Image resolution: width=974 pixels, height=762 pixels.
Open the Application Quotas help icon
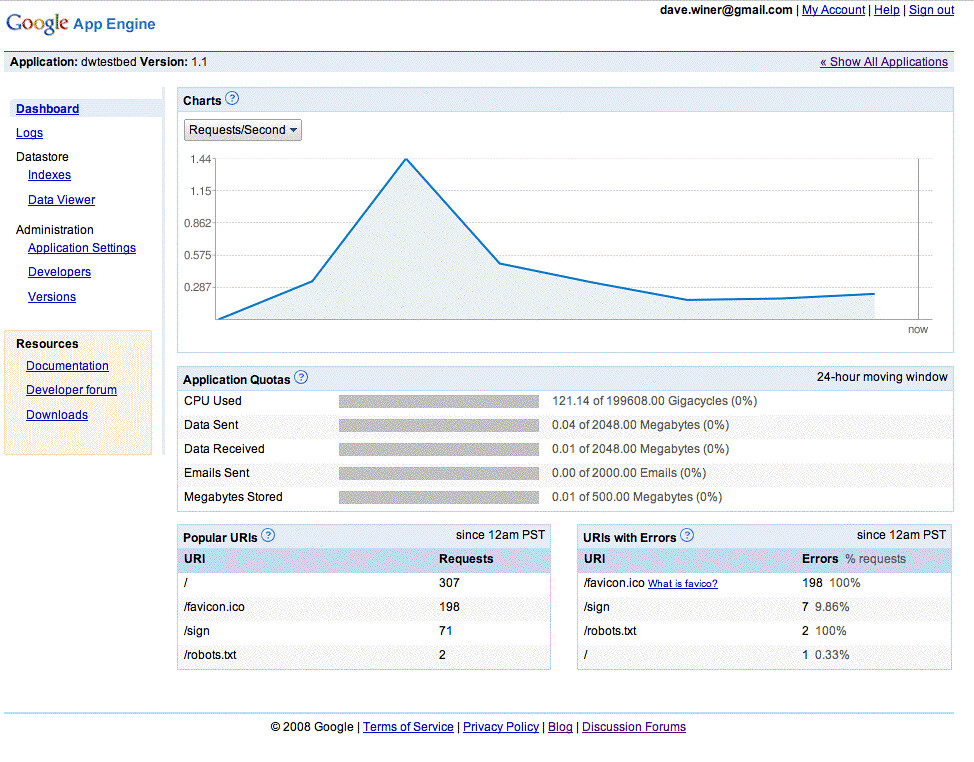point(301,378)
